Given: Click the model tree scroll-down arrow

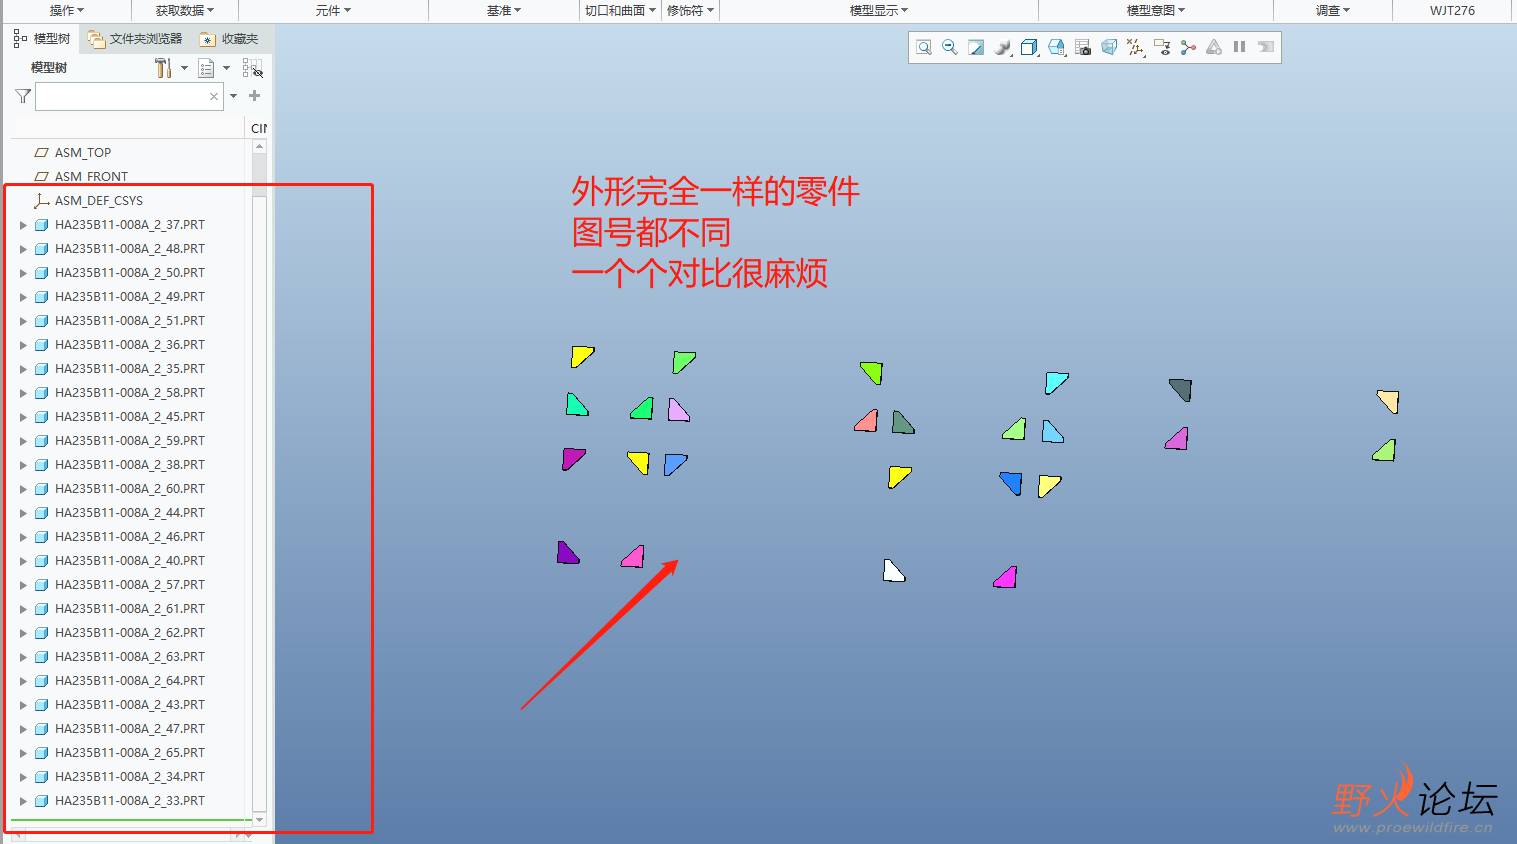Looking at the screenshot, I should tap(259, 820).
